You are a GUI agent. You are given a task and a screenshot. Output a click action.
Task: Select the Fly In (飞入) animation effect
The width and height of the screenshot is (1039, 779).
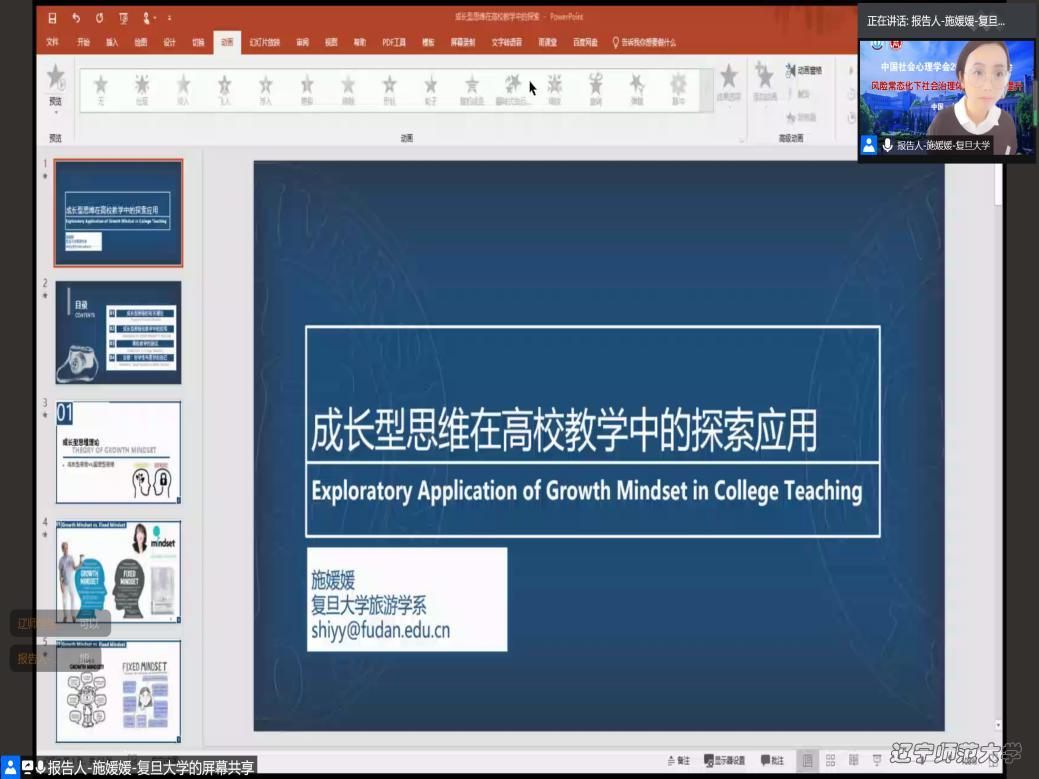point(224,88)
